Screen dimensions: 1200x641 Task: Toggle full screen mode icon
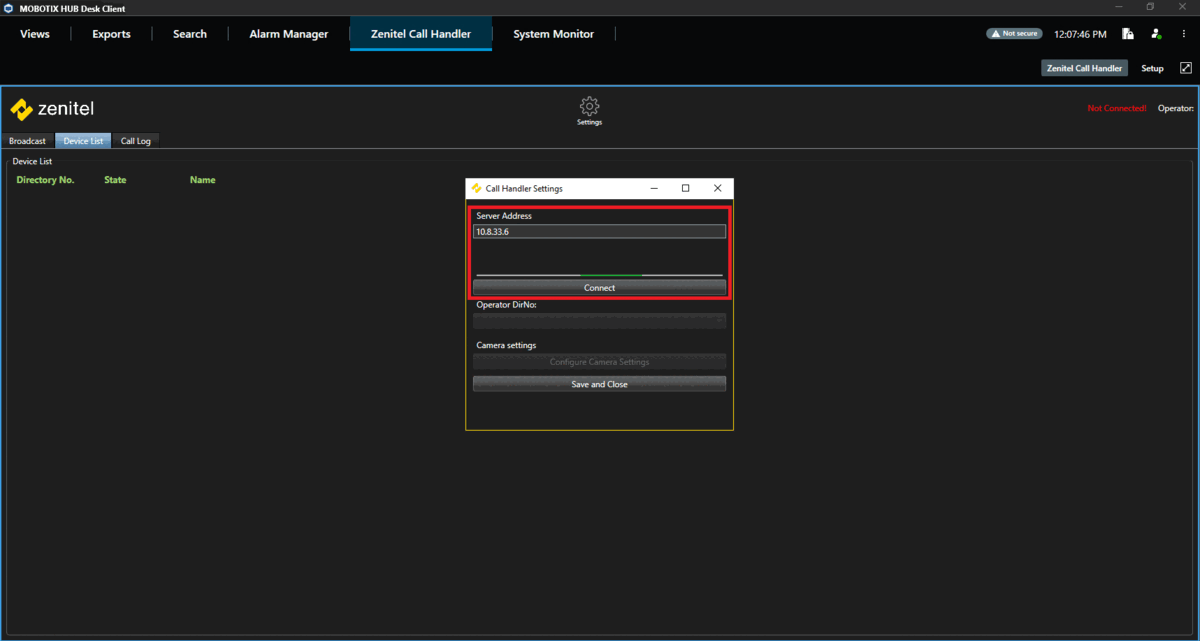1186,68
